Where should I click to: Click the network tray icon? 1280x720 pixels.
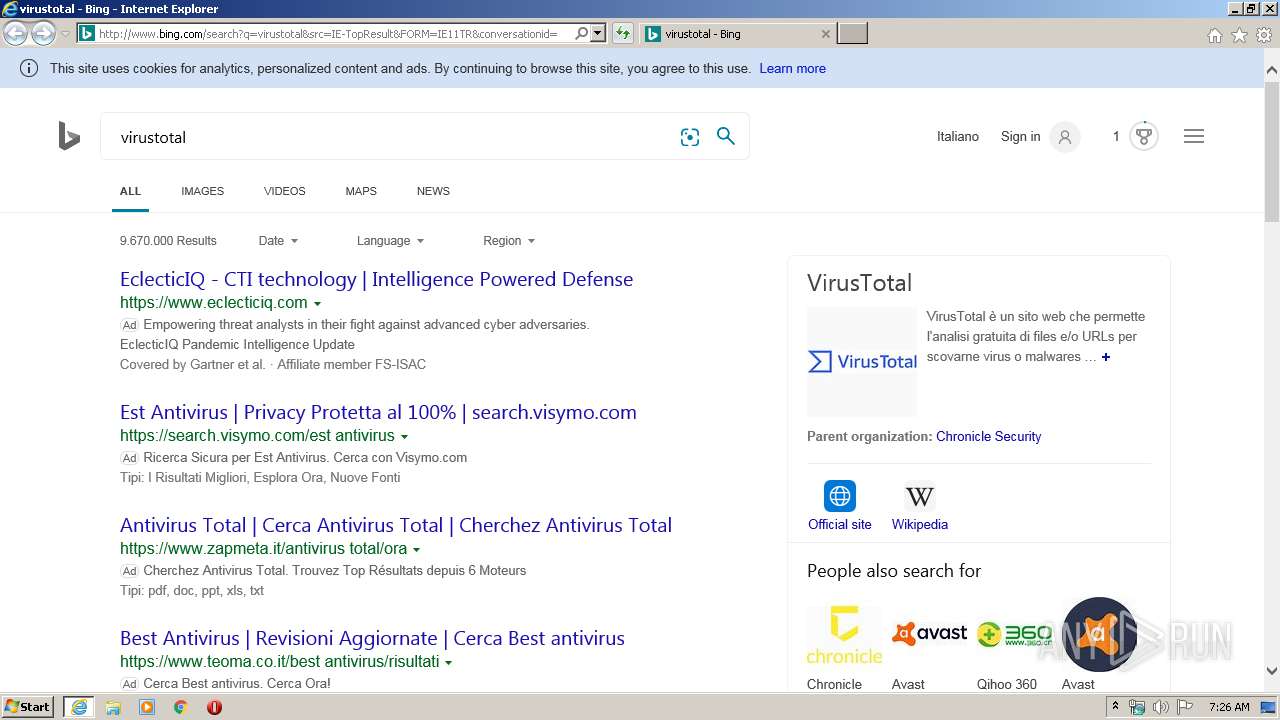click(x=1137, y=707)
